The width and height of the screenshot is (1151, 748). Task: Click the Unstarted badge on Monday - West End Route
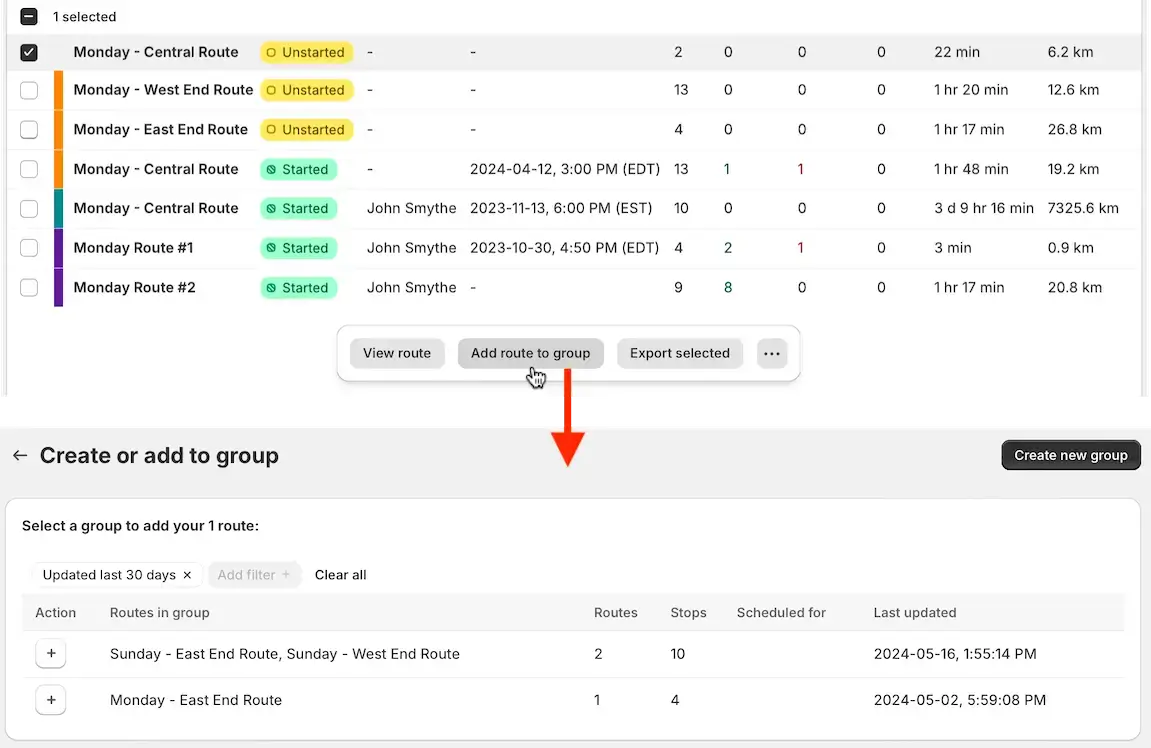point(307,90)
